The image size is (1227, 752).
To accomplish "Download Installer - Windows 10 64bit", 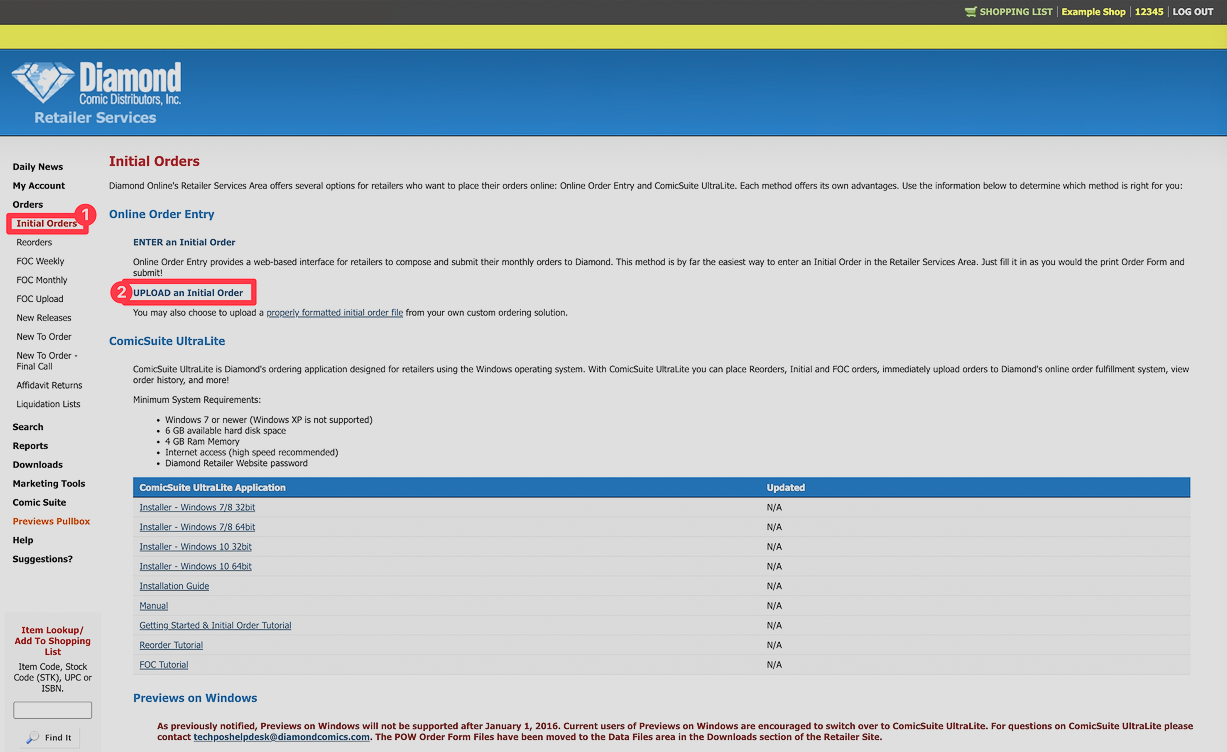I will (196, 567).
